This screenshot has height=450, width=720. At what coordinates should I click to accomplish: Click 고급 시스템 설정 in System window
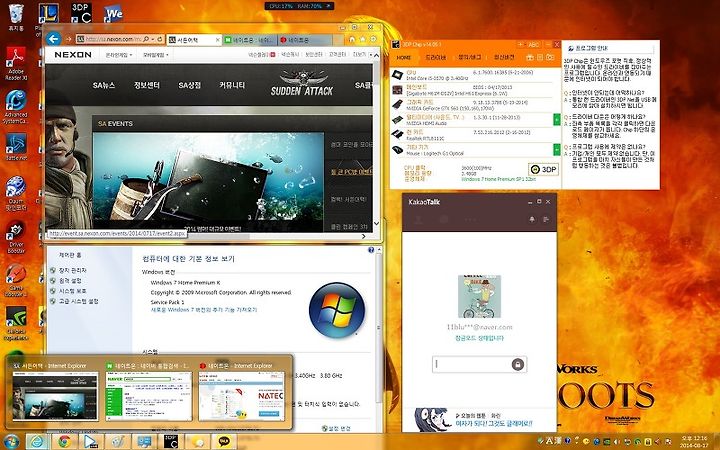79,302
